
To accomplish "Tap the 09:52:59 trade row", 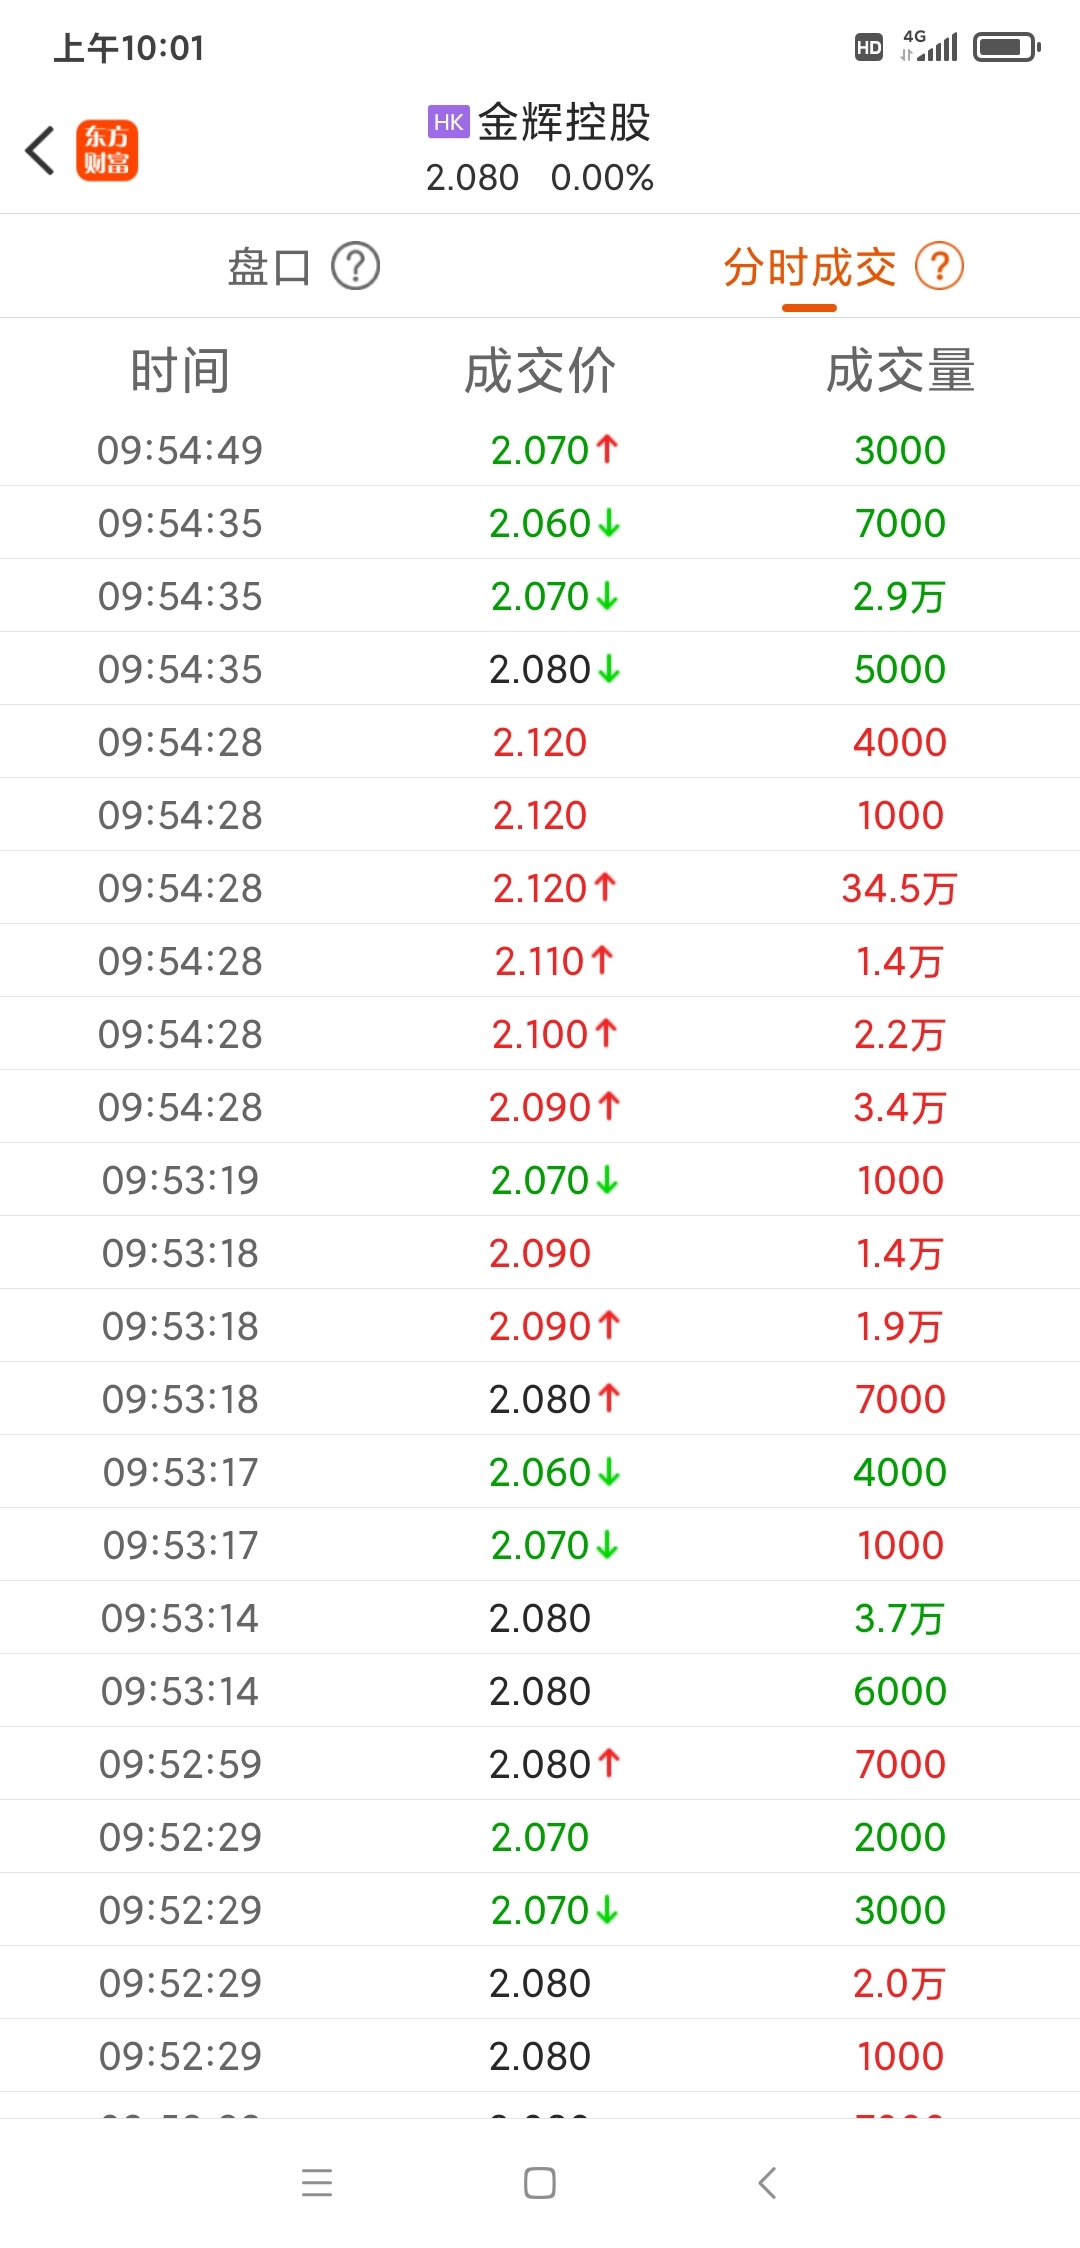I will coord(540,1764).
